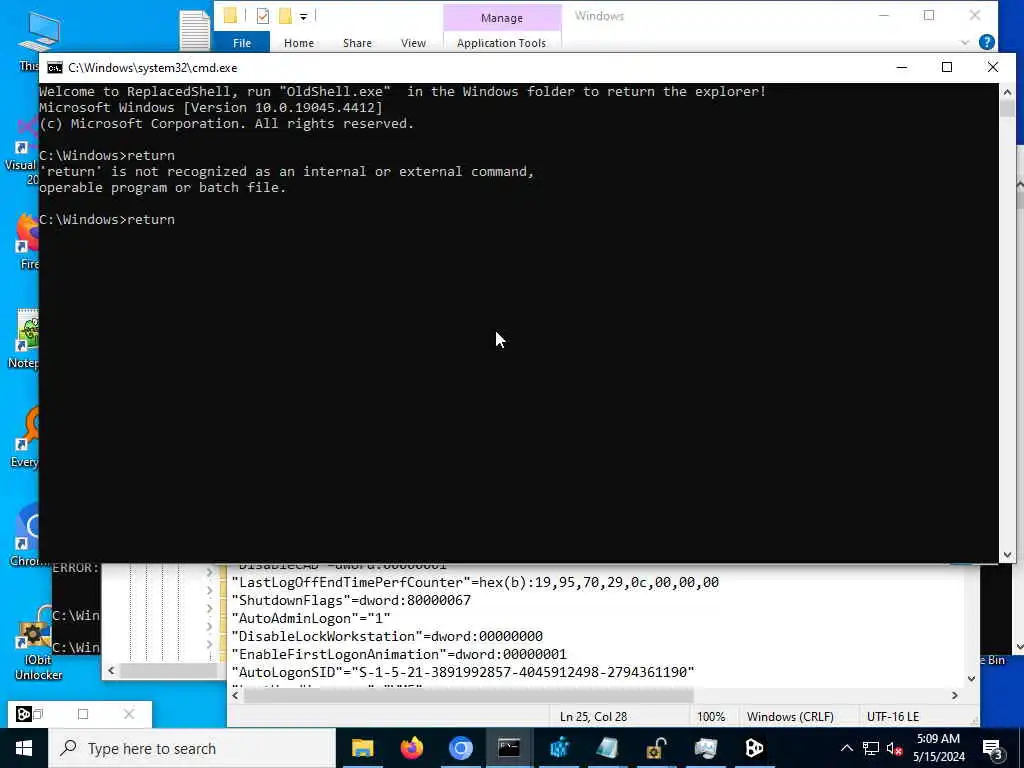Click Notepad horizontal scrollbar left arrow
The image size is (1024, 768).
click(x=236, y=696)
